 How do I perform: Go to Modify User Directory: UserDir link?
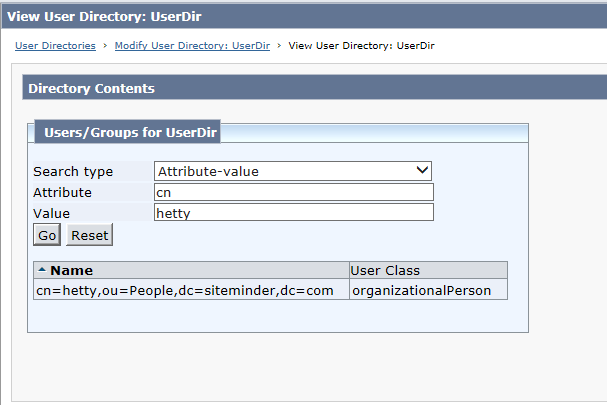pos(192,46)
